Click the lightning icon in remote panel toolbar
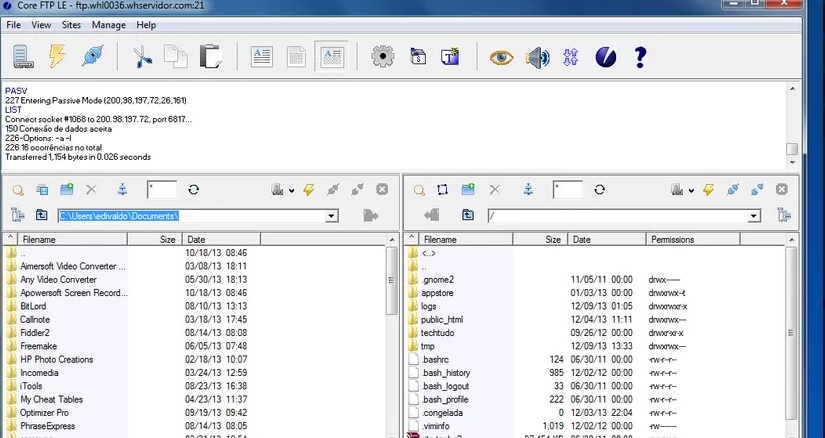This screenshot has height=438, width=825. coord(709,190)
